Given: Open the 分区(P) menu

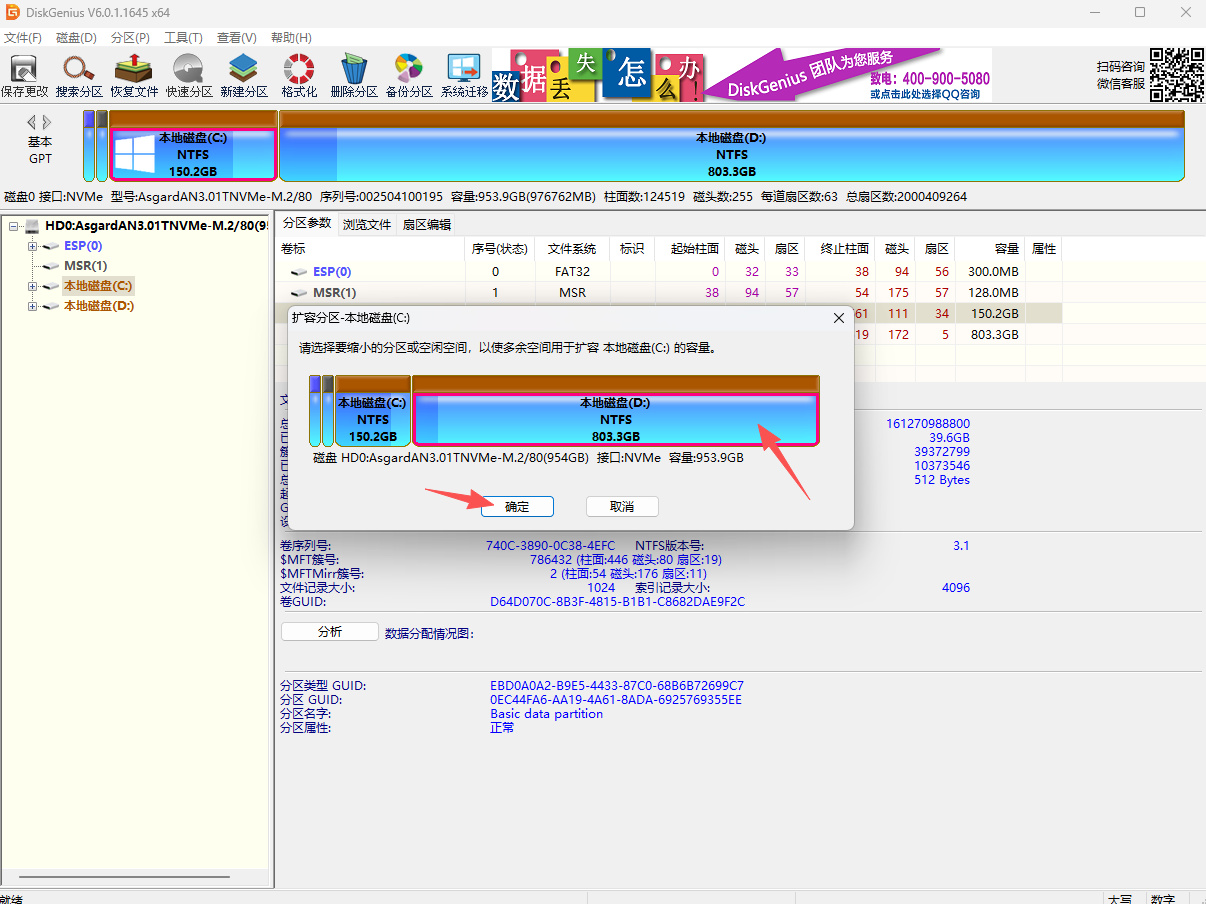Looking at the screenshot, I should pos(130,38).
